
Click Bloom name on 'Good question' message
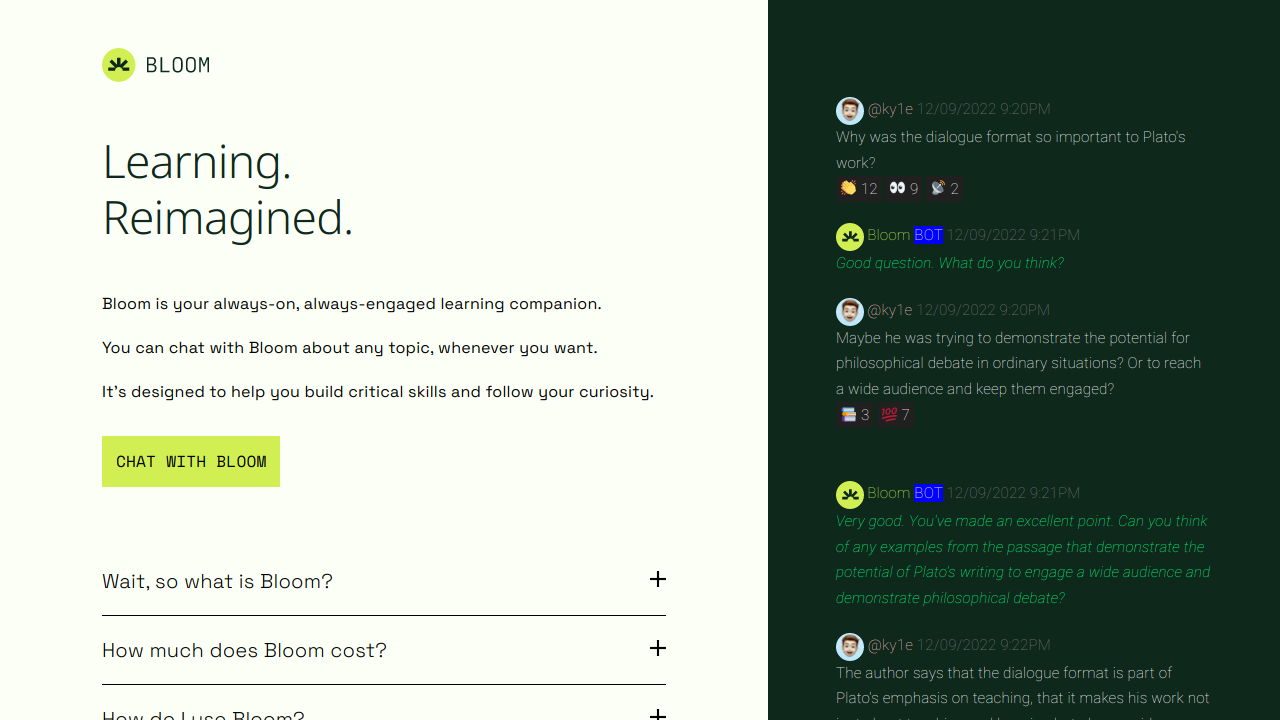[x=889, y=235]
